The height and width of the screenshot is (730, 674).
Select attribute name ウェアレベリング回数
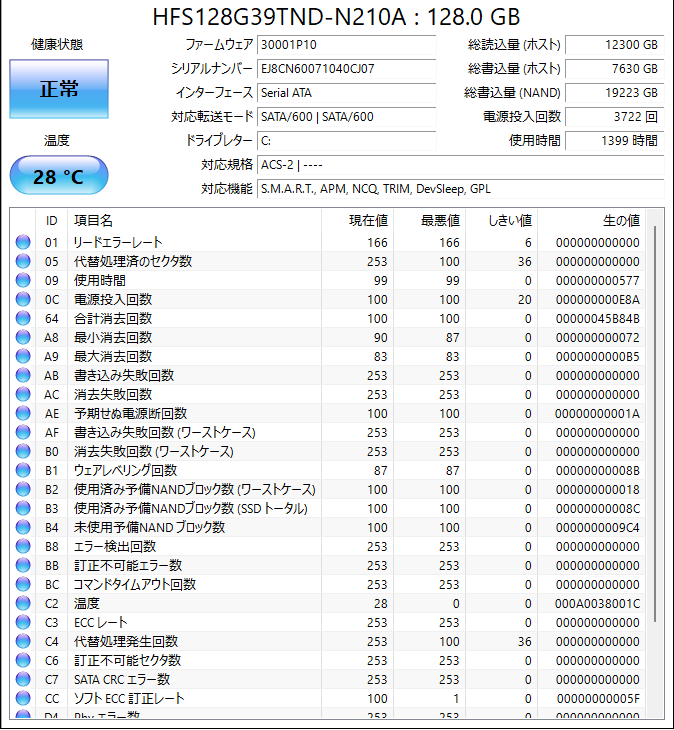tap(125, 470)
